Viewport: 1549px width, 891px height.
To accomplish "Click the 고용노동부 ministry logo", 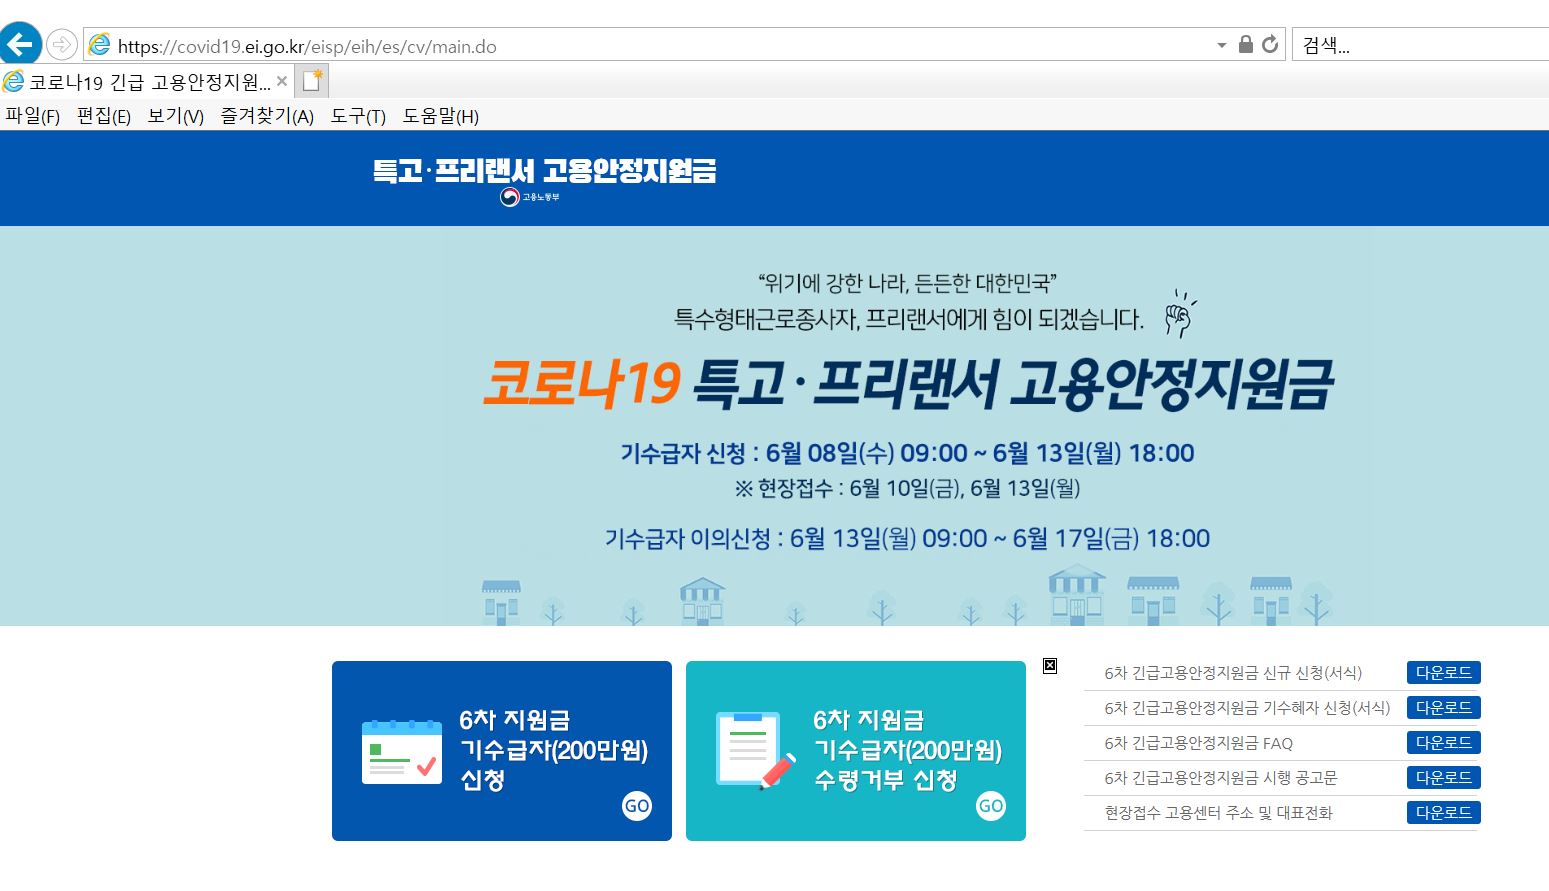I will [526, 195].
